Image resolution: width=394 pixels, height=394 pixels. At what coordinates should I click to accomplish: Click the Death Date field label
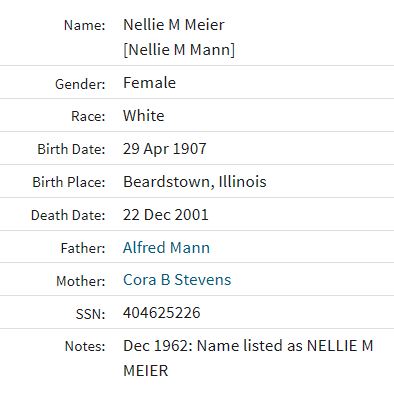click(68, 215)
